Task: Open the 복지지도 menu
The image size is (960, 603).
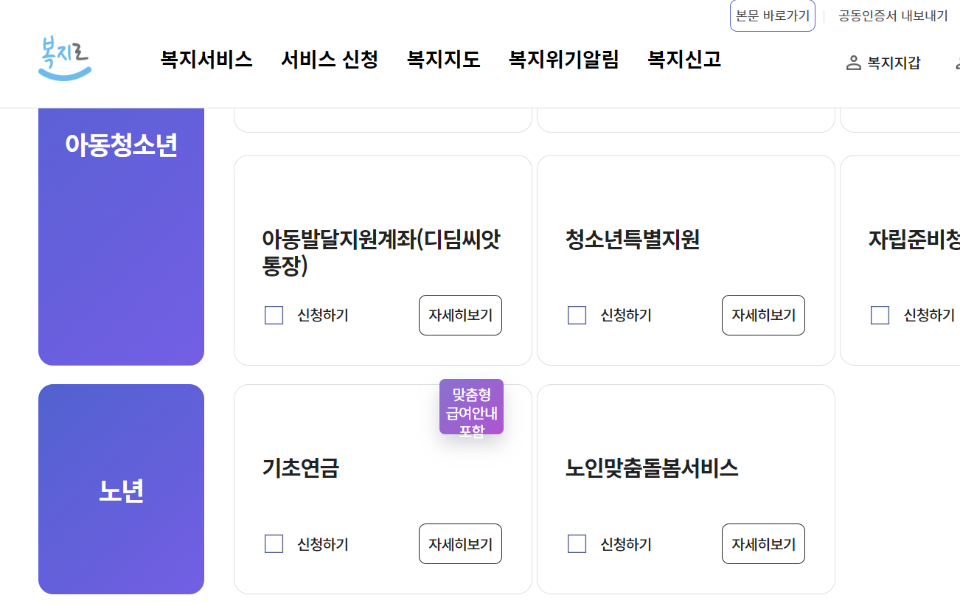Action: 441,60
